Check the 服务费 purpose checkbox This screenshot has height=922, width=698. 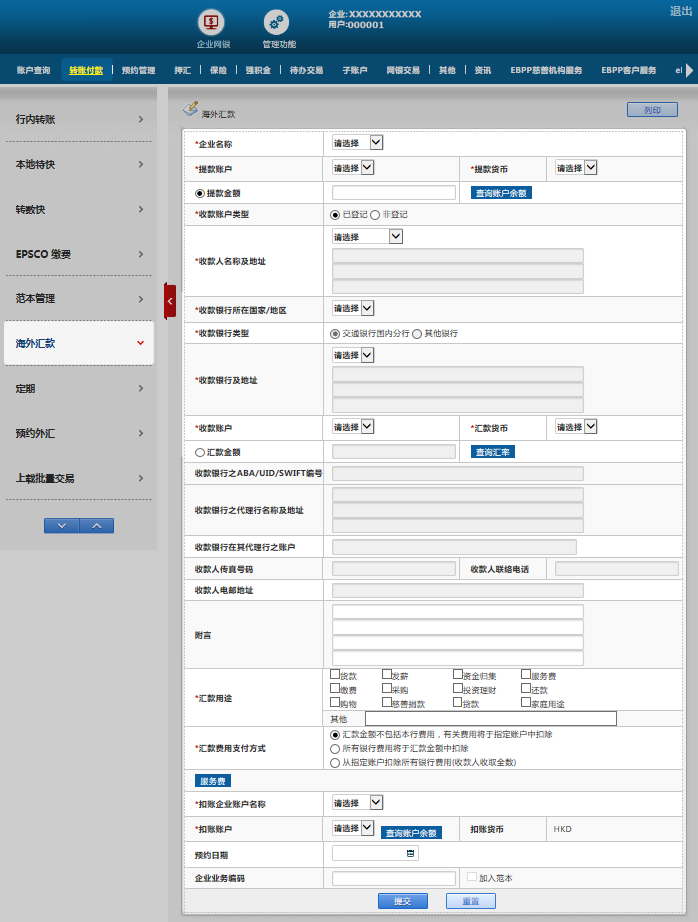click(525, 675)
